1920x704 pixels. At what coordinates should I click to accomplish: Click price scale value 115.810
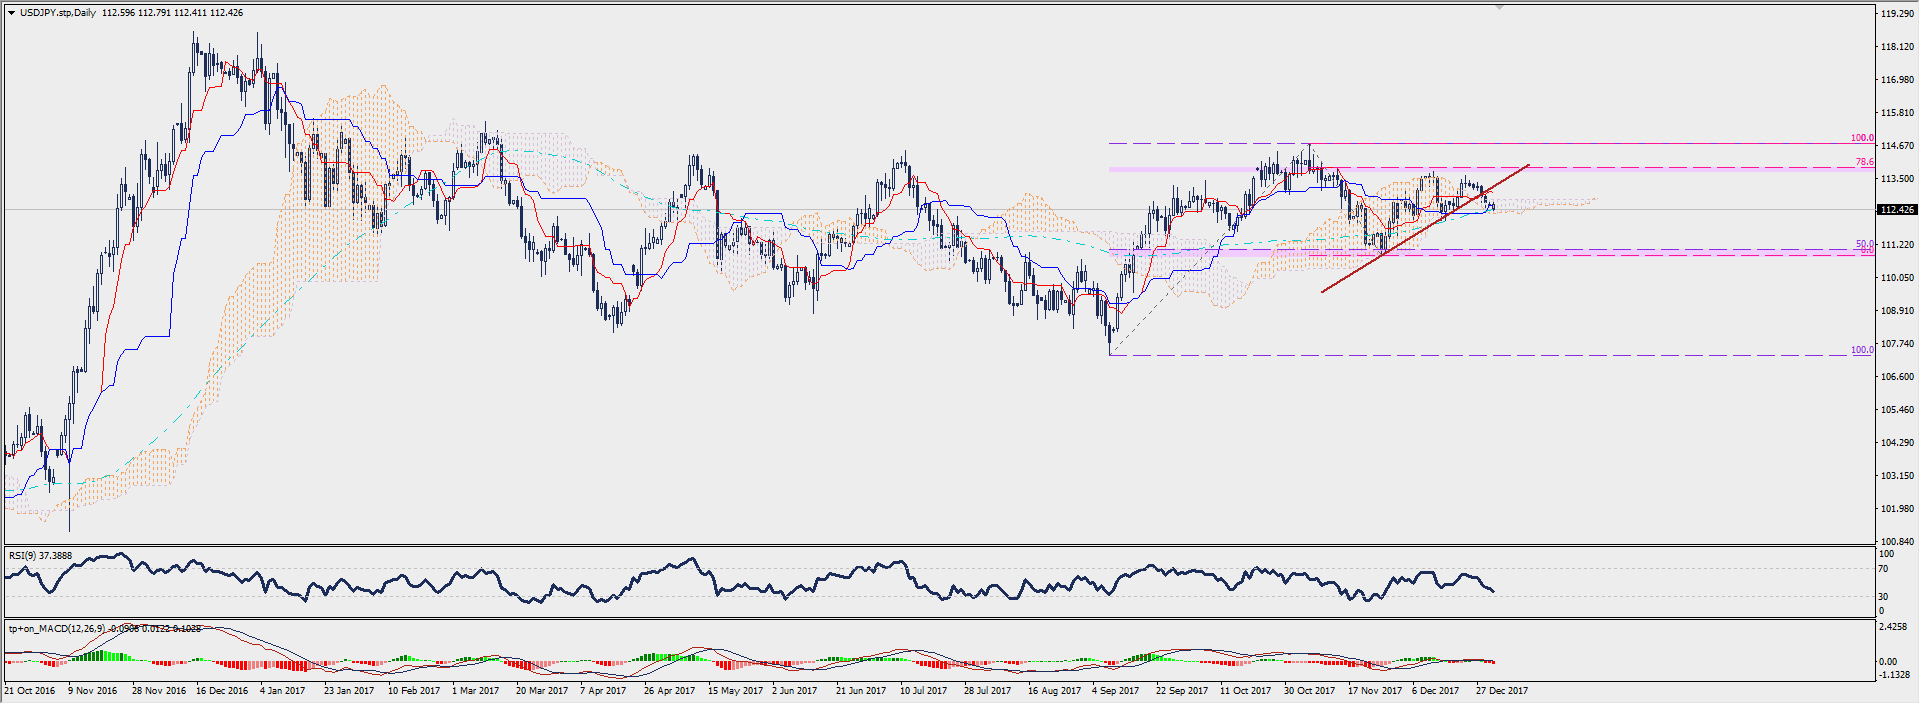tap(1897, 113)
